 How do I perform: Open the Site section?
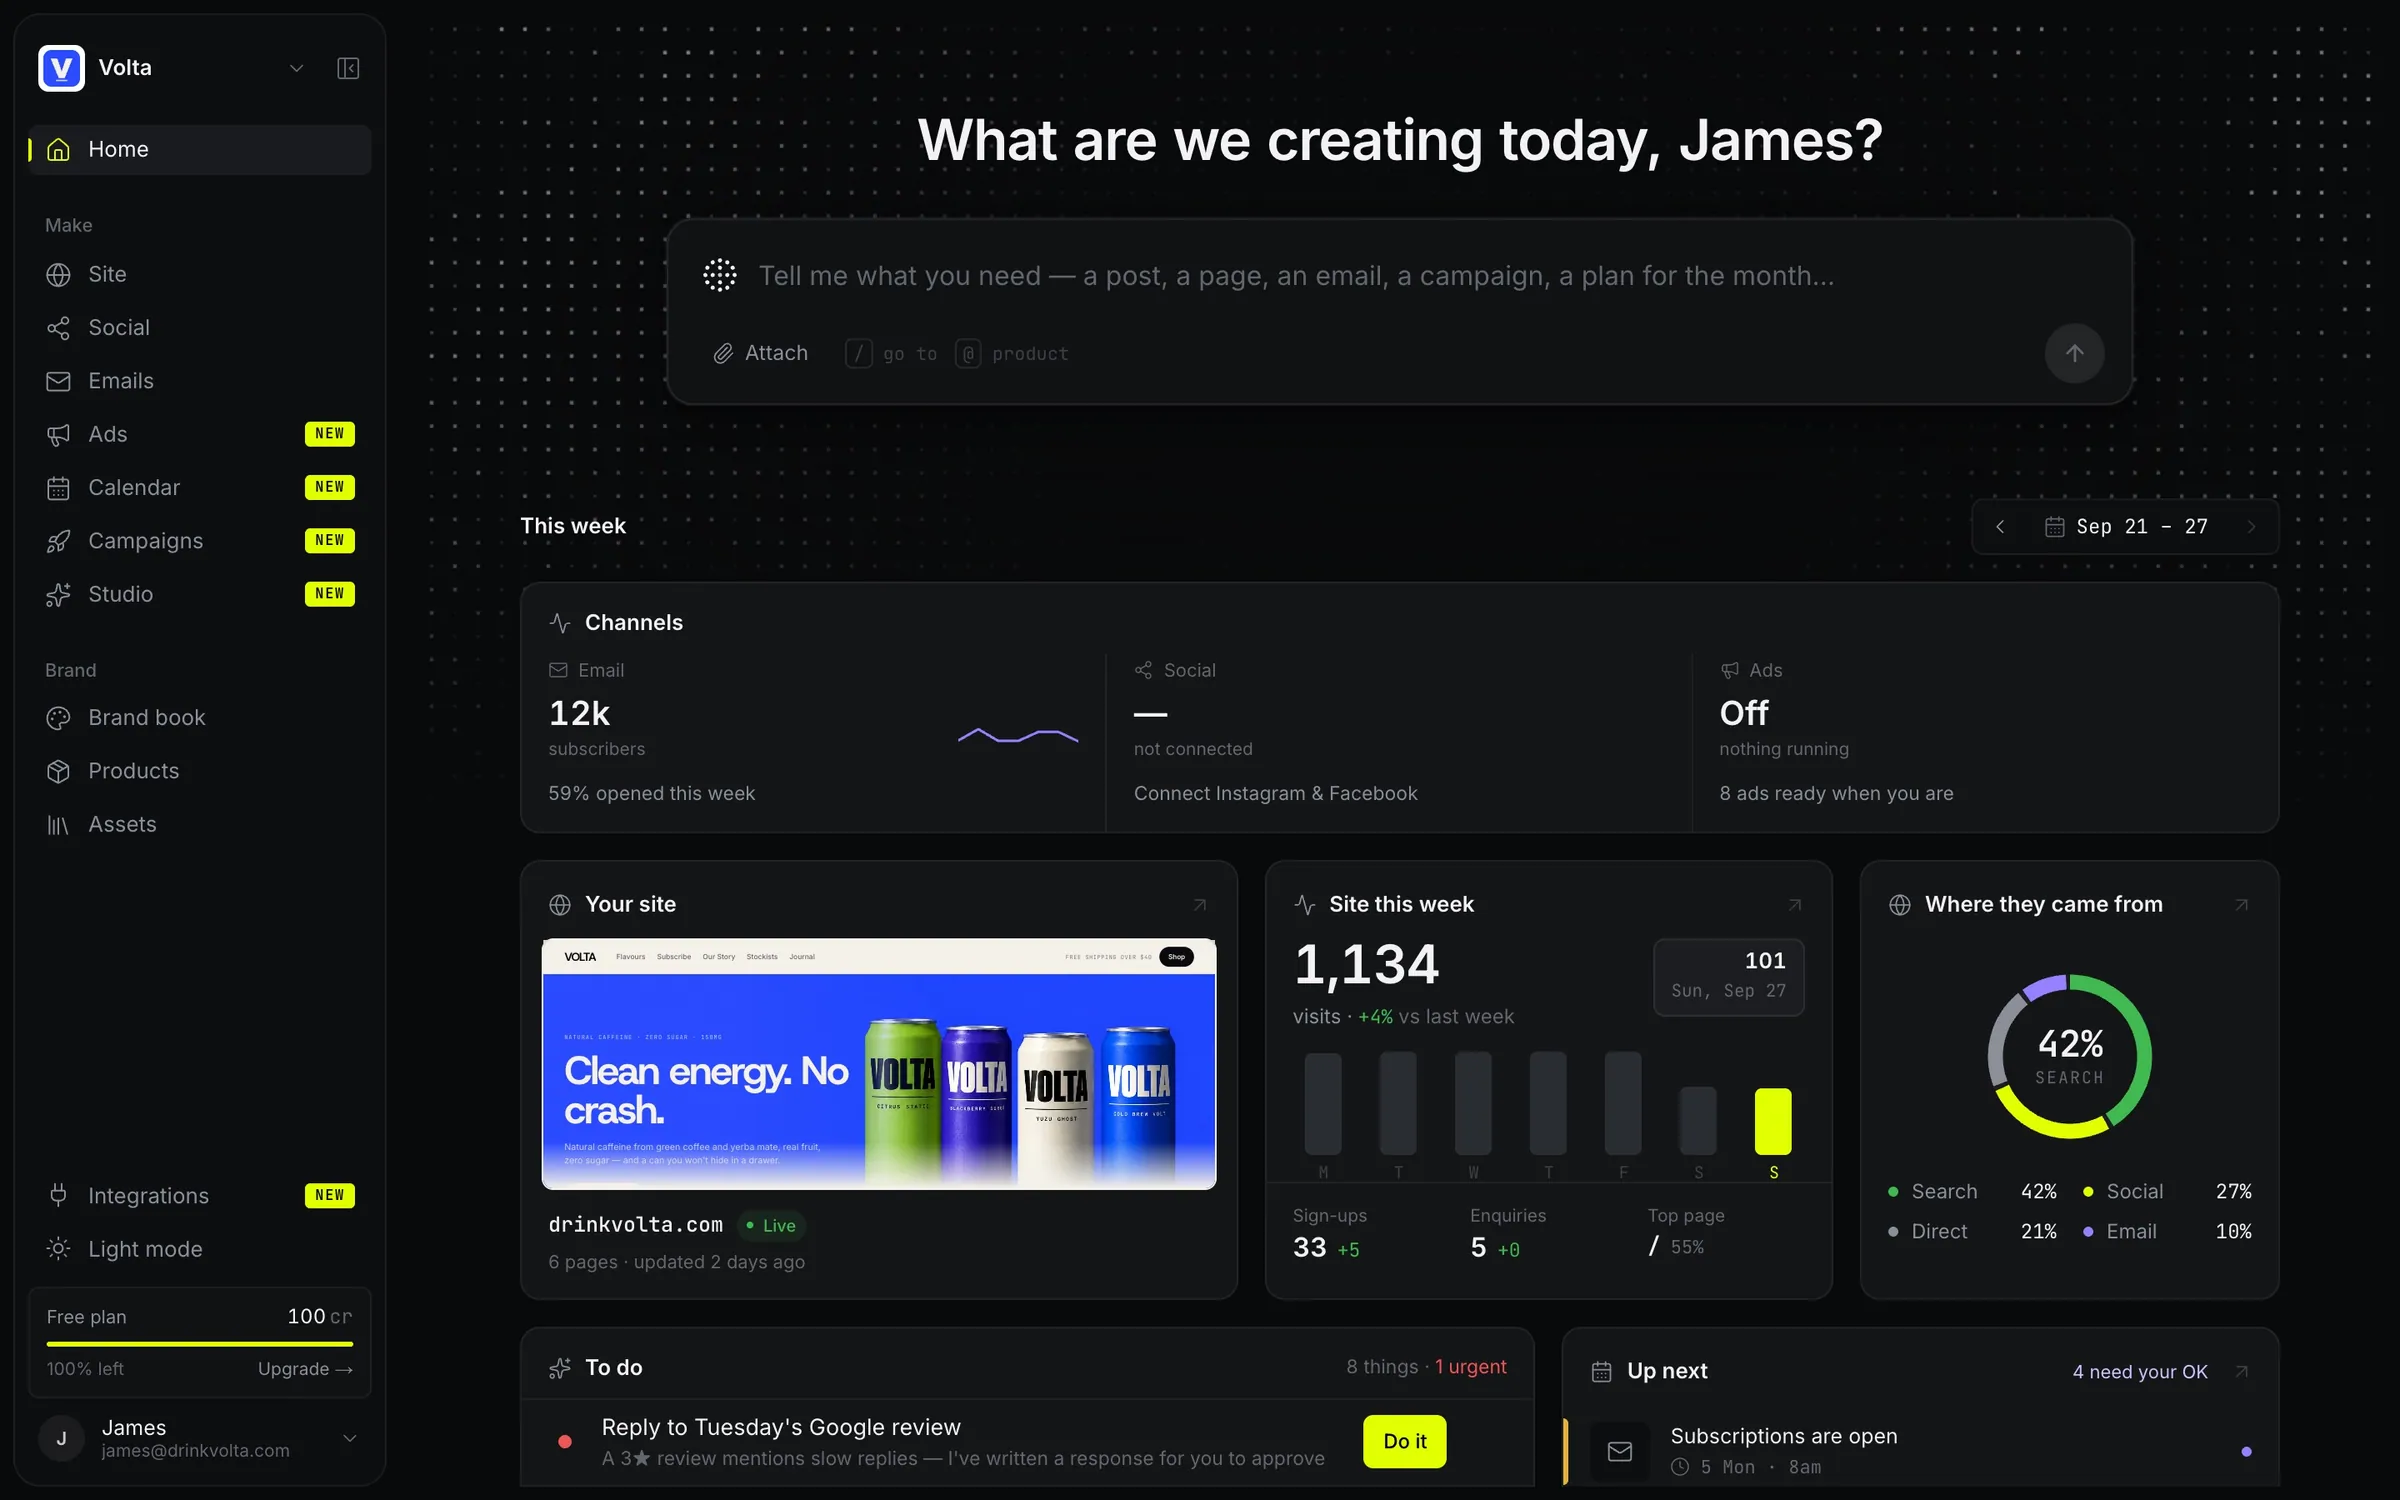pyautogui.click(x=200, y=274)
